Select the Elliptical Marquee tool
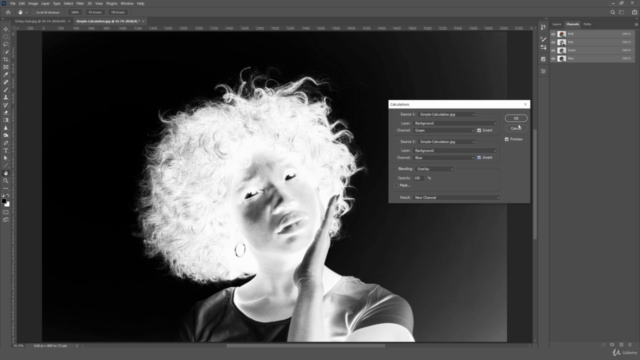The height and width of the screenshot is (360, 640). click(x=6, y=37)
